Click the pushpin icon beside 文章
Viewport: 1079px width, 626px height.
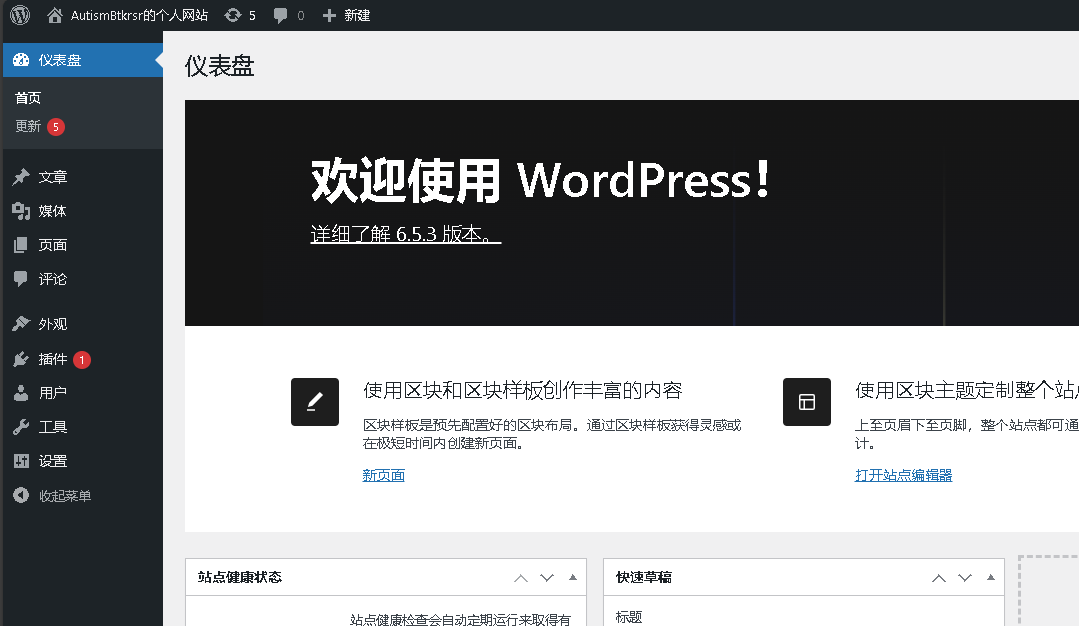(21, 177)
